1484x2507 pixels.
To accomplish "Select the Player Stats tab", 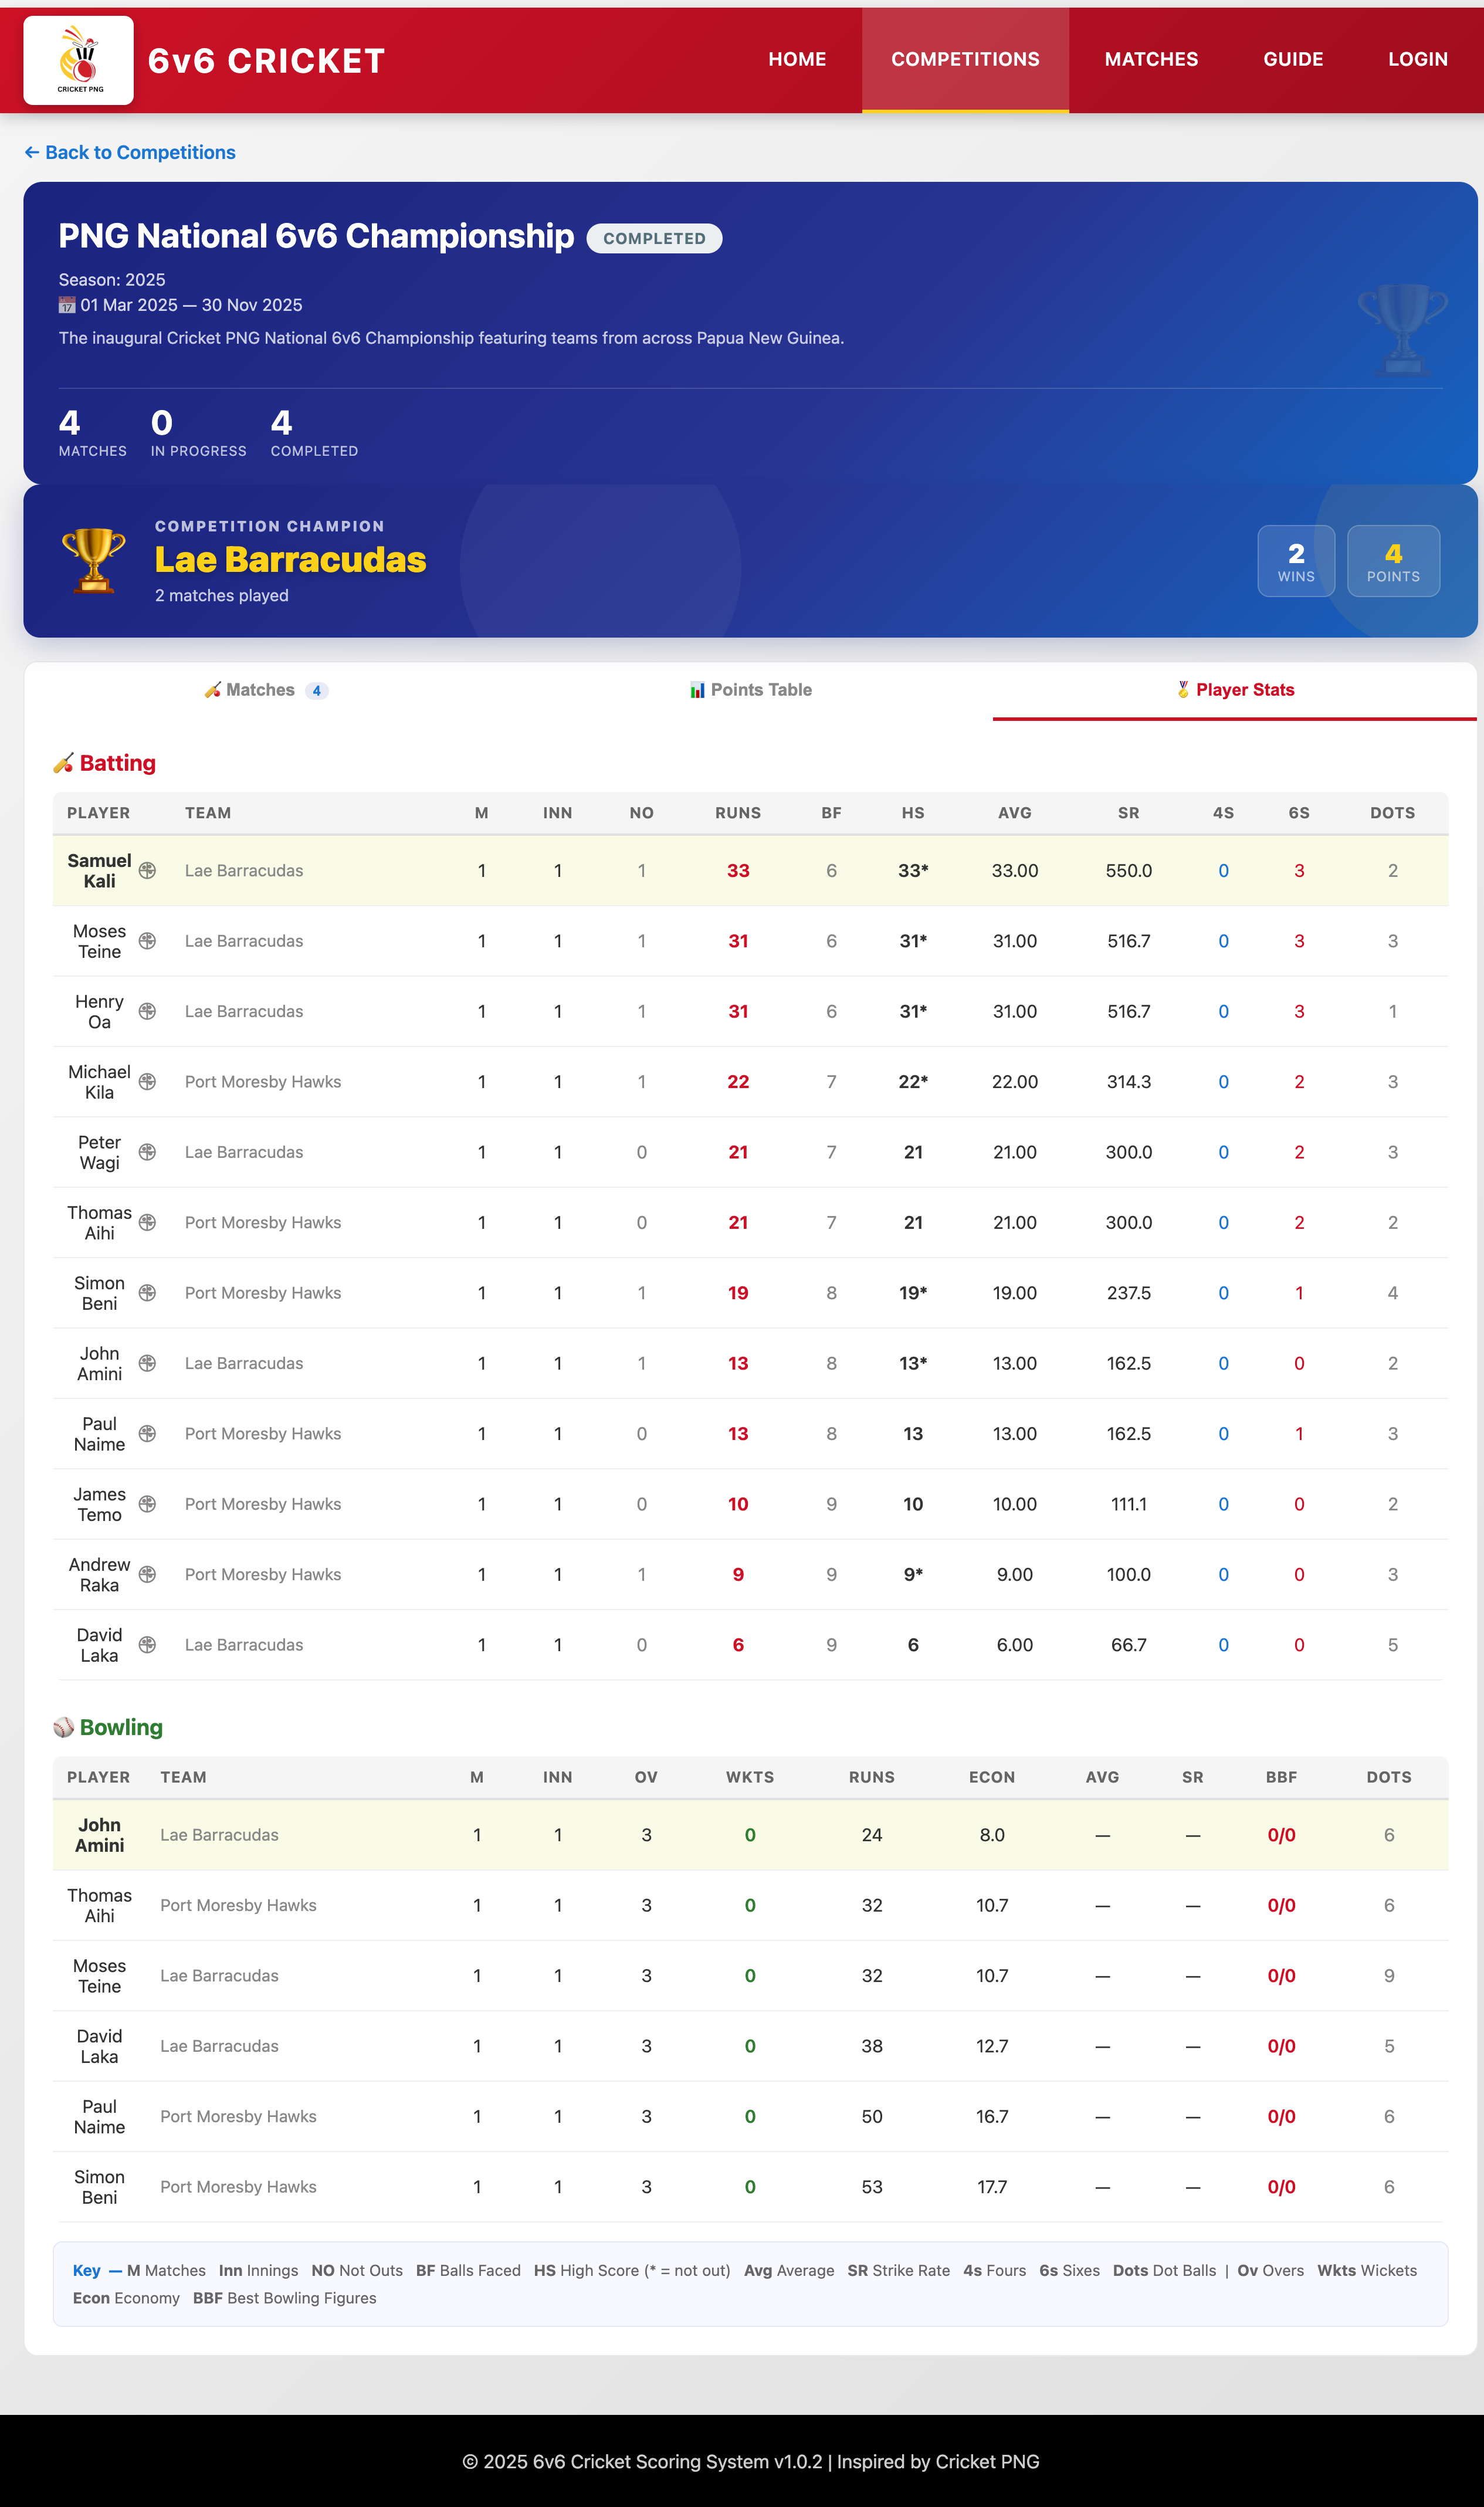I will (x=1234, y=690).
